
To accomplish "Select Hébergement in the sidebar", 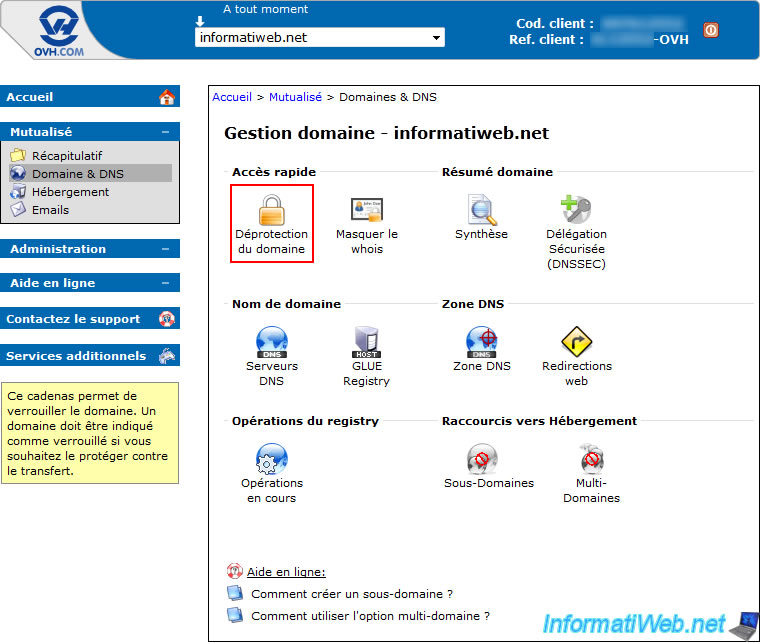I will 70,192.
